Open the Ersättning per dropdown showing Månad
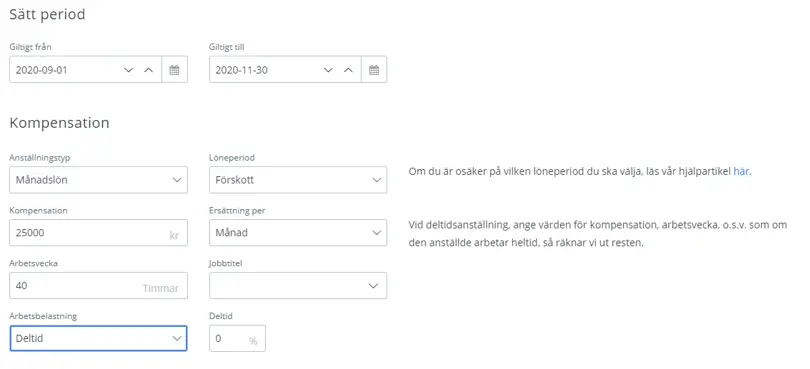This screenshot has height=369, width=810. pyautogui.click(x=298, y=233)
